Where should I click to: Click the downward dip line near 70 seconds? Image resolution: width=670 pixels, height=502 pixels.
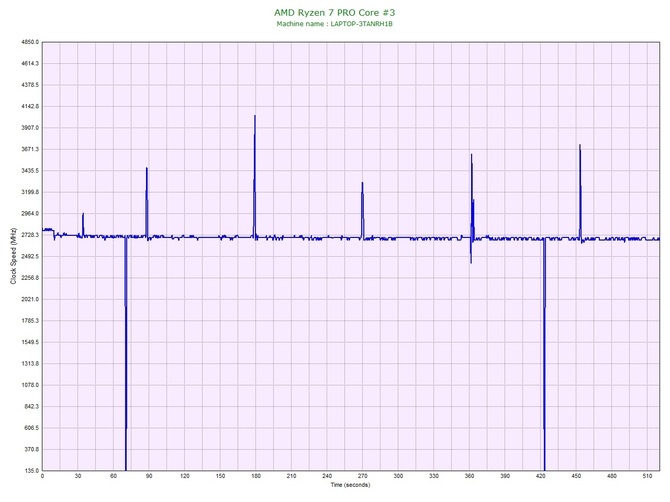coord(126,355)
